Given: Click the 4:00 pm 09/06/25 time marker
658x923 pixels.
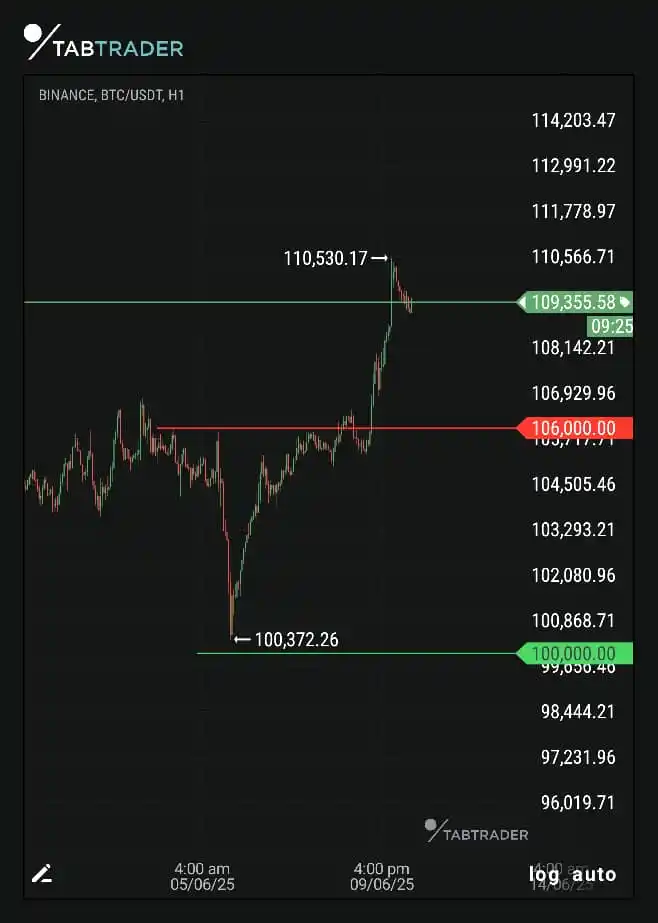Looking at the screenshot, I should tap(382, 876).
